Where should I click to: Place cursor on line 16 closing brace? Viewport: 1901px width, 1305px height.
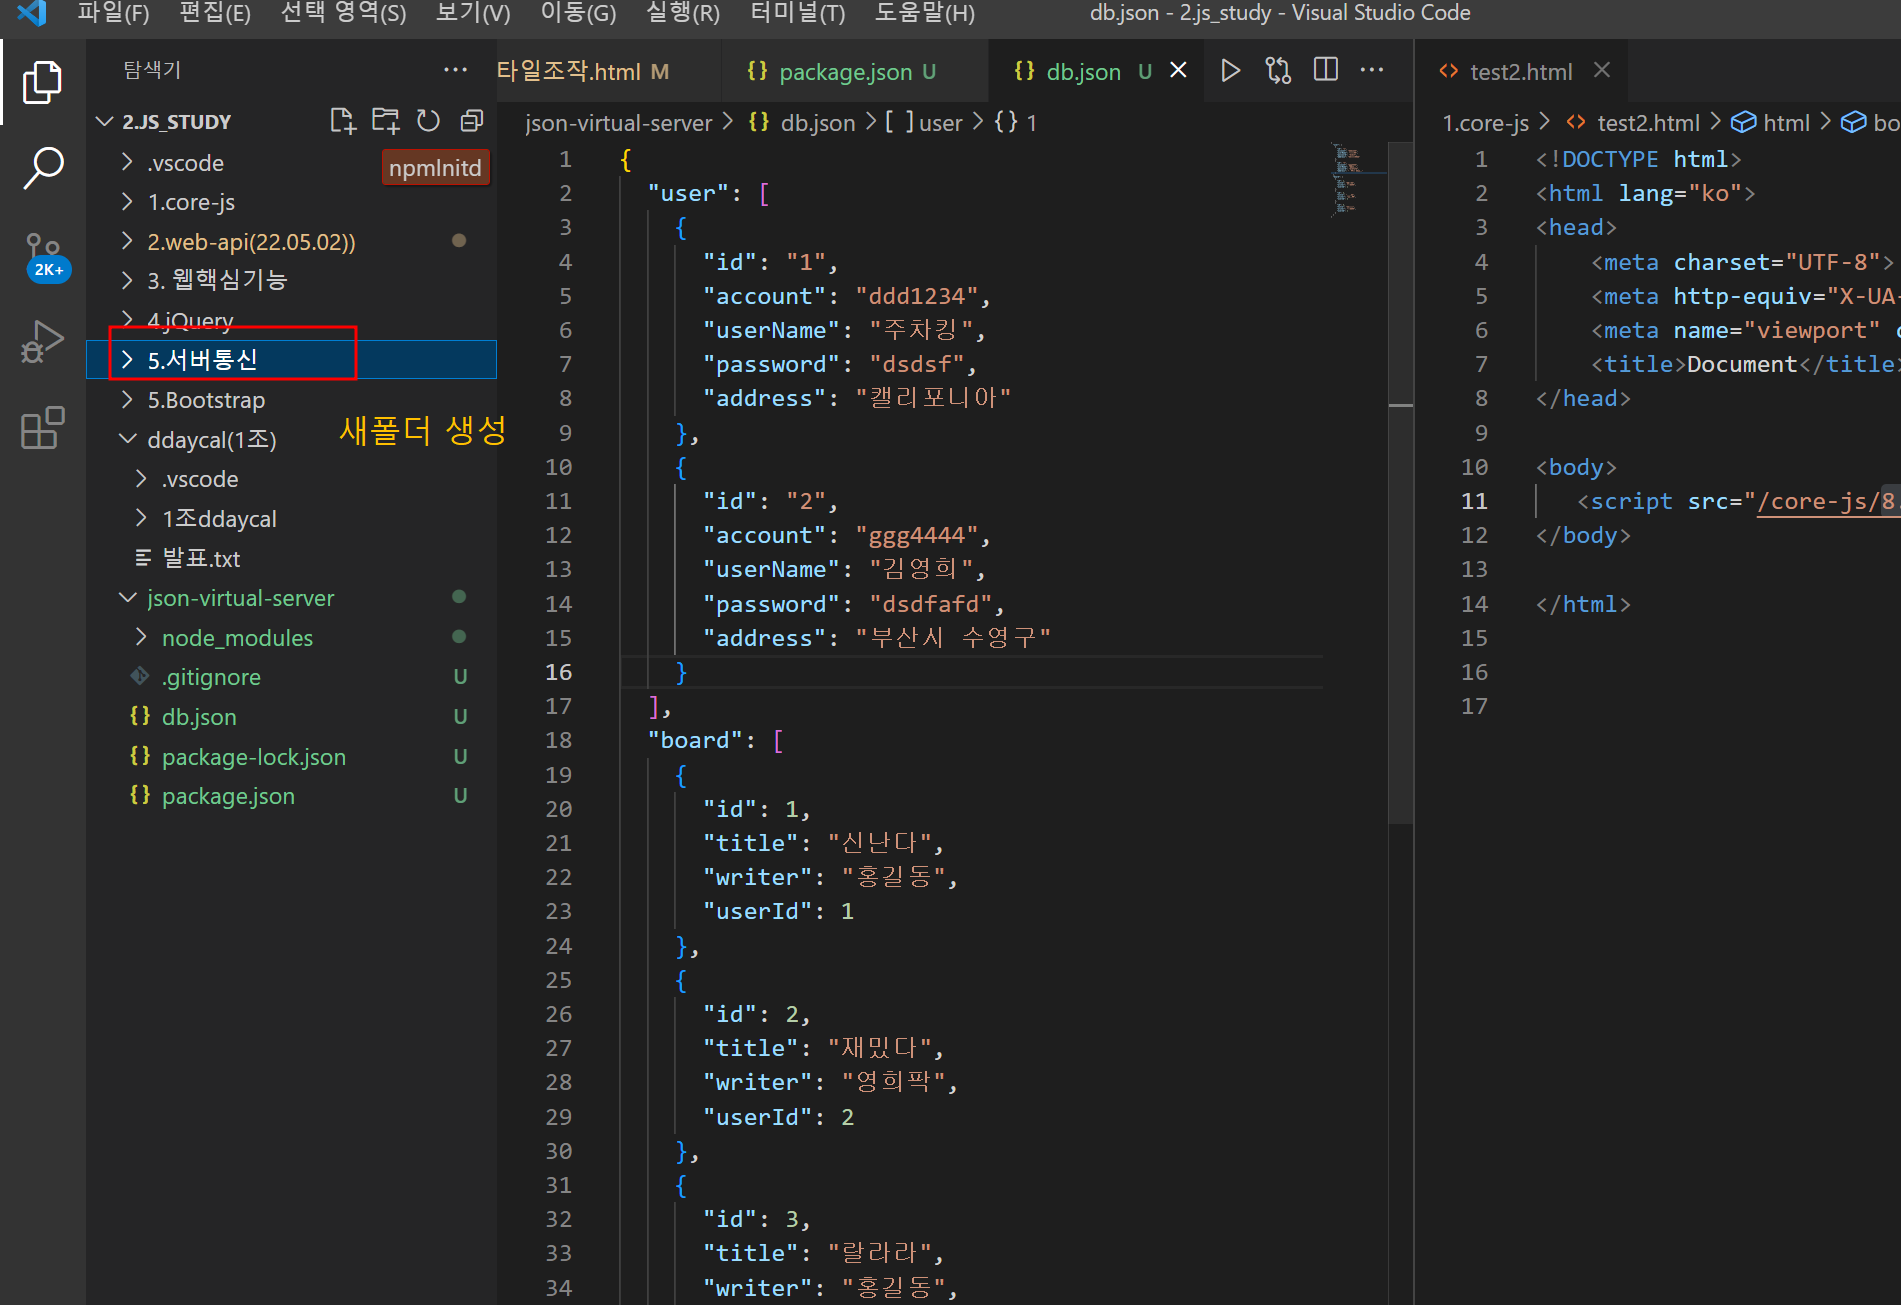click(x=681, y=672)
